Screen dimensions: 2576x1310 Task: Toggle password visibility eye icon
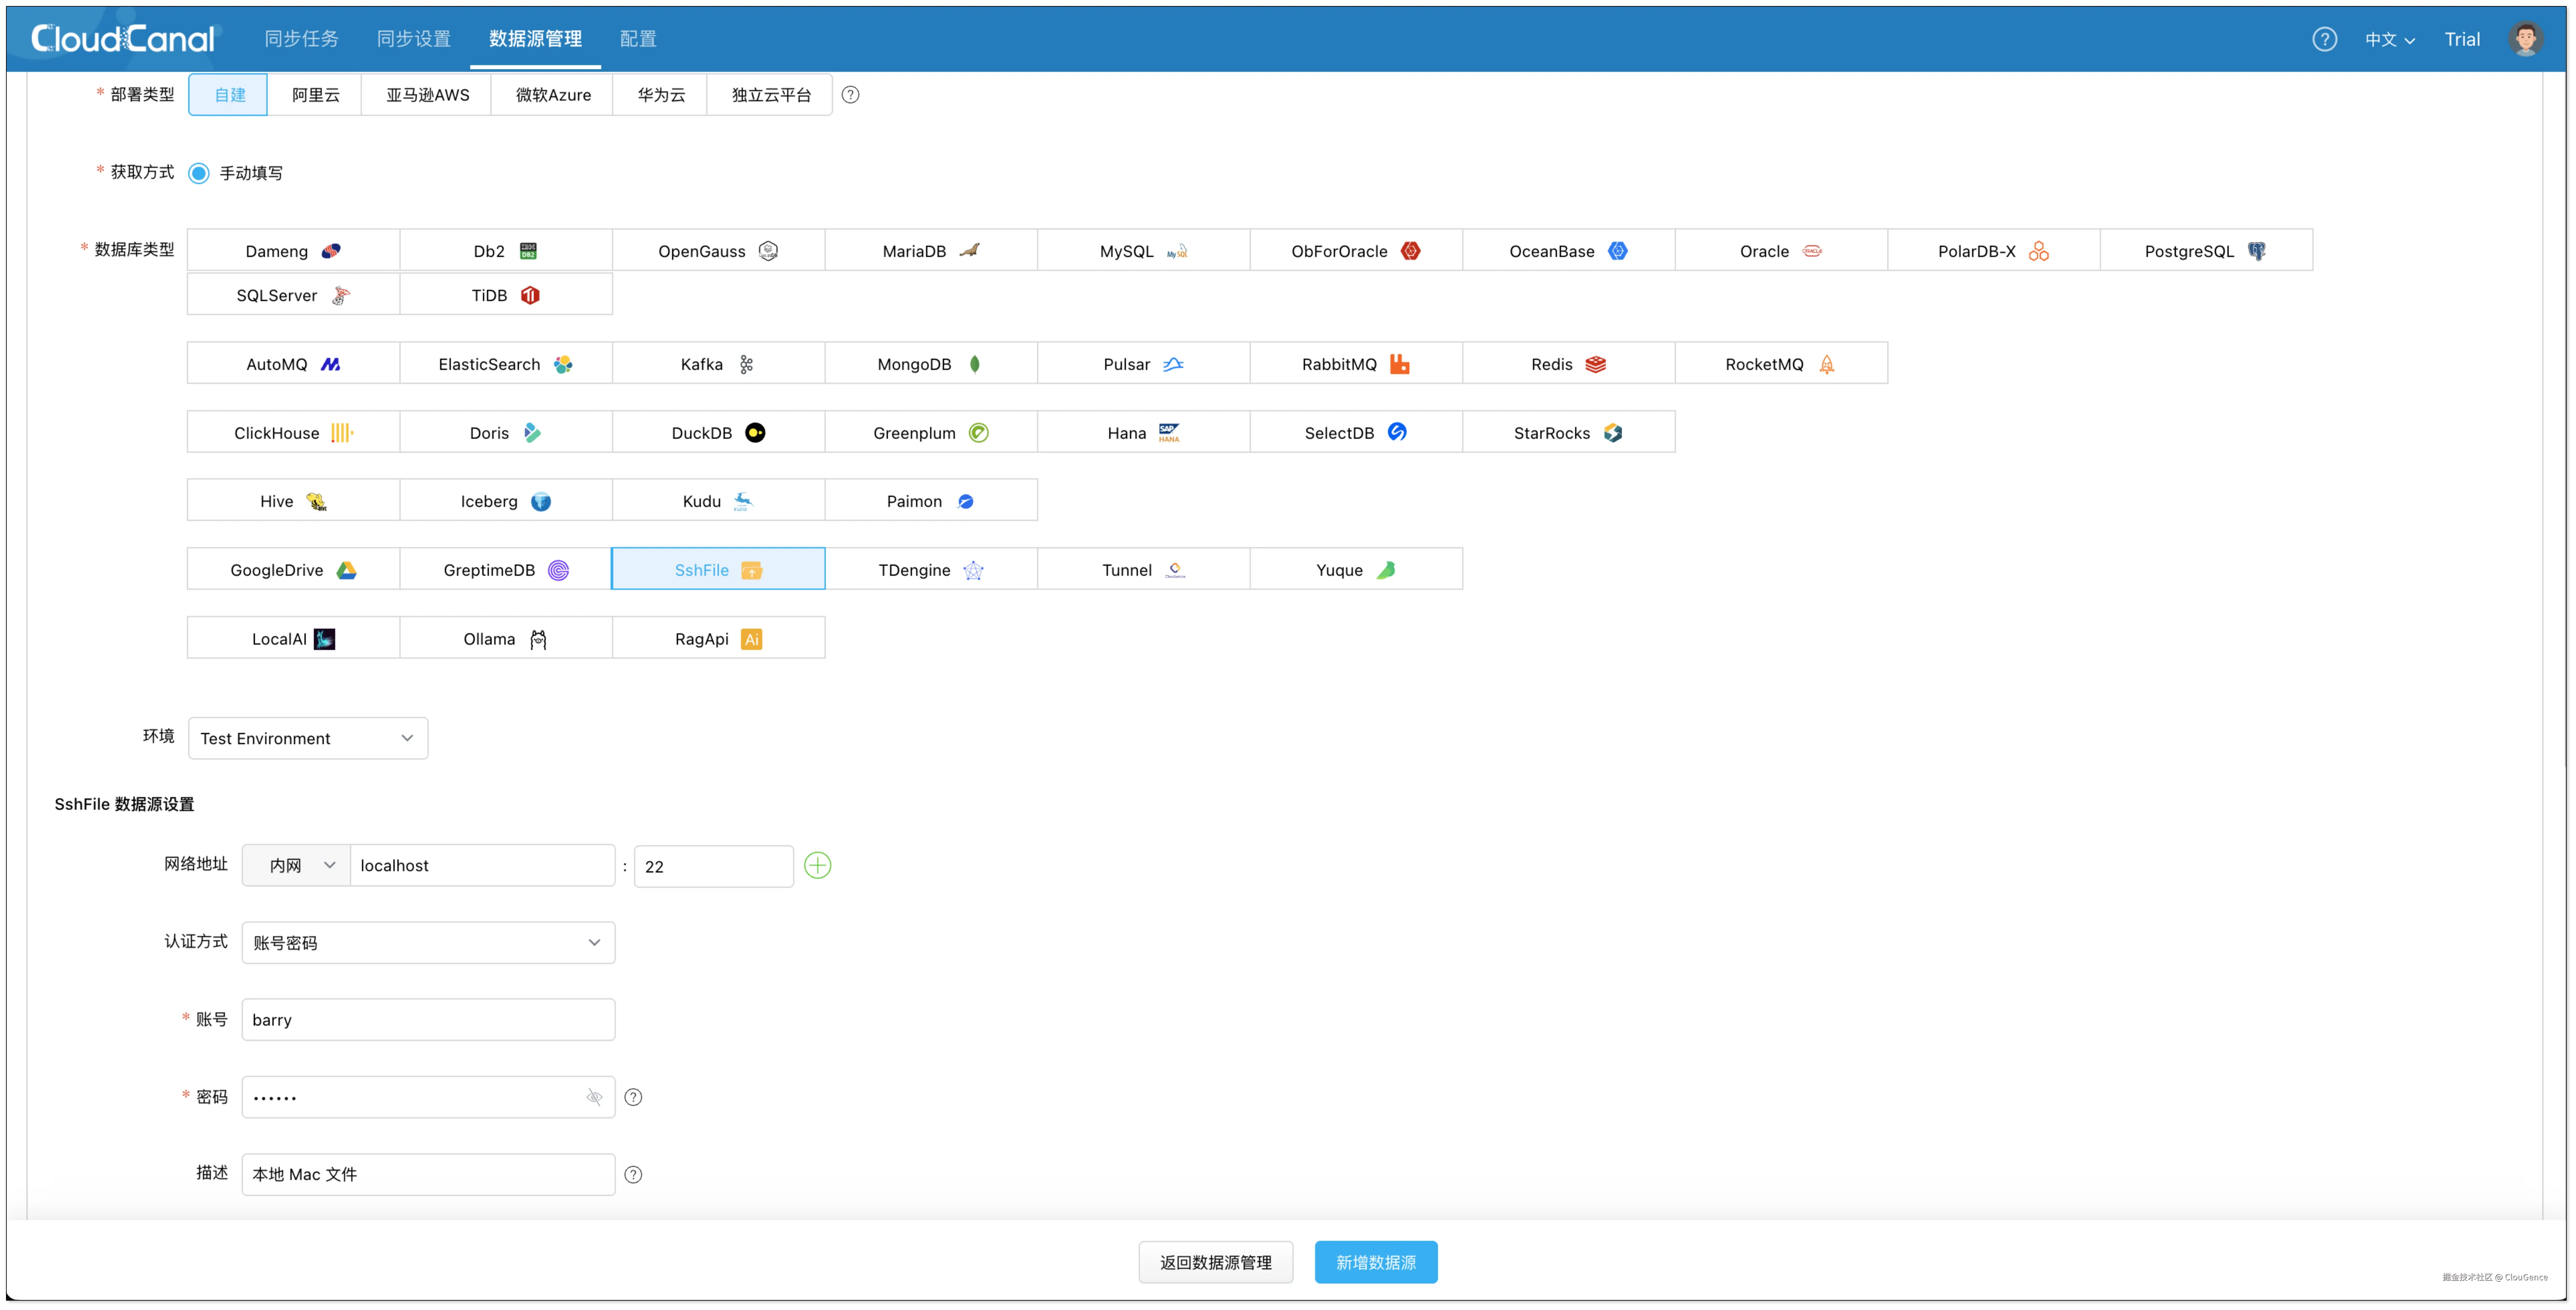coord(594,1097)
